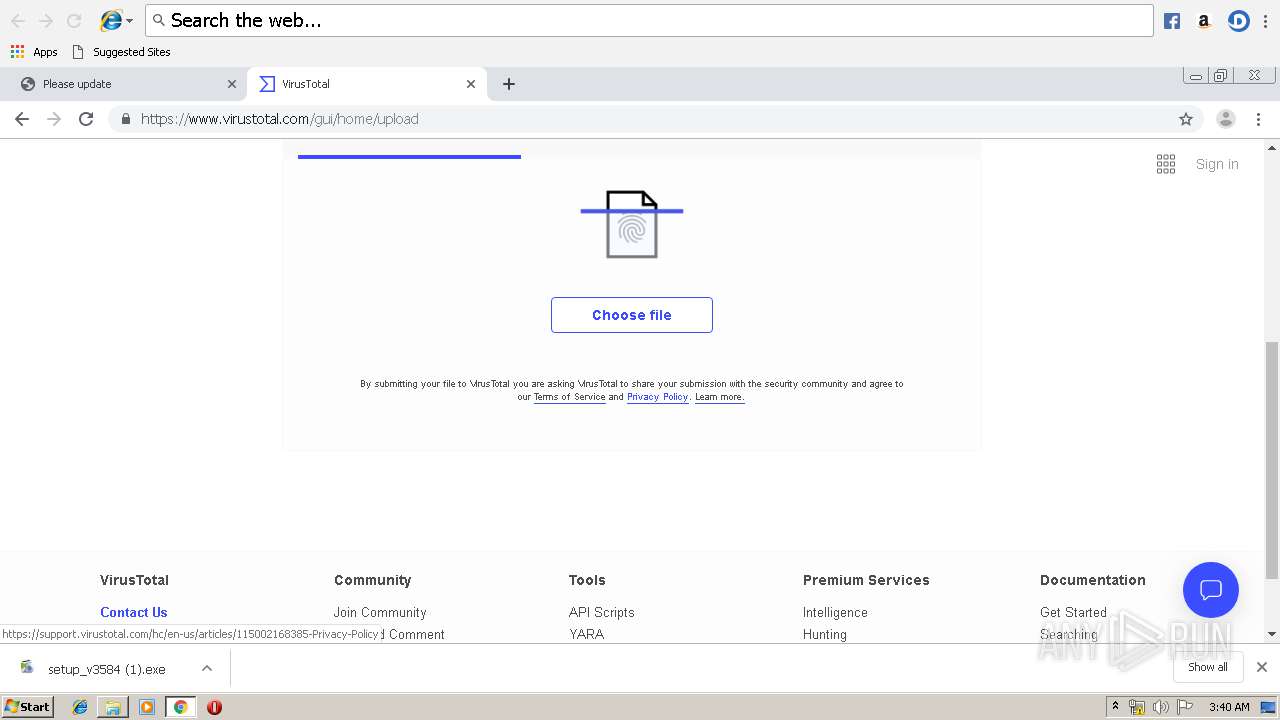The height and width of the screenshot is (720, 1280).
Task: Focus the virustotal.com address bar
Action: (x=655, y=119)
